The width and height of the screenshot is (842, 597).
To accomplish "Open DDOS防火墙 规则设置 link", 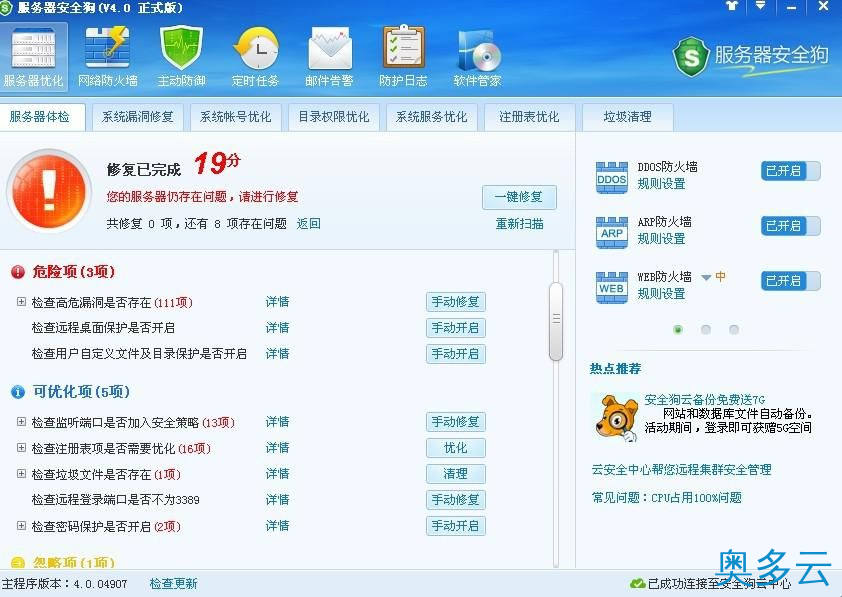I will point(662,184).
